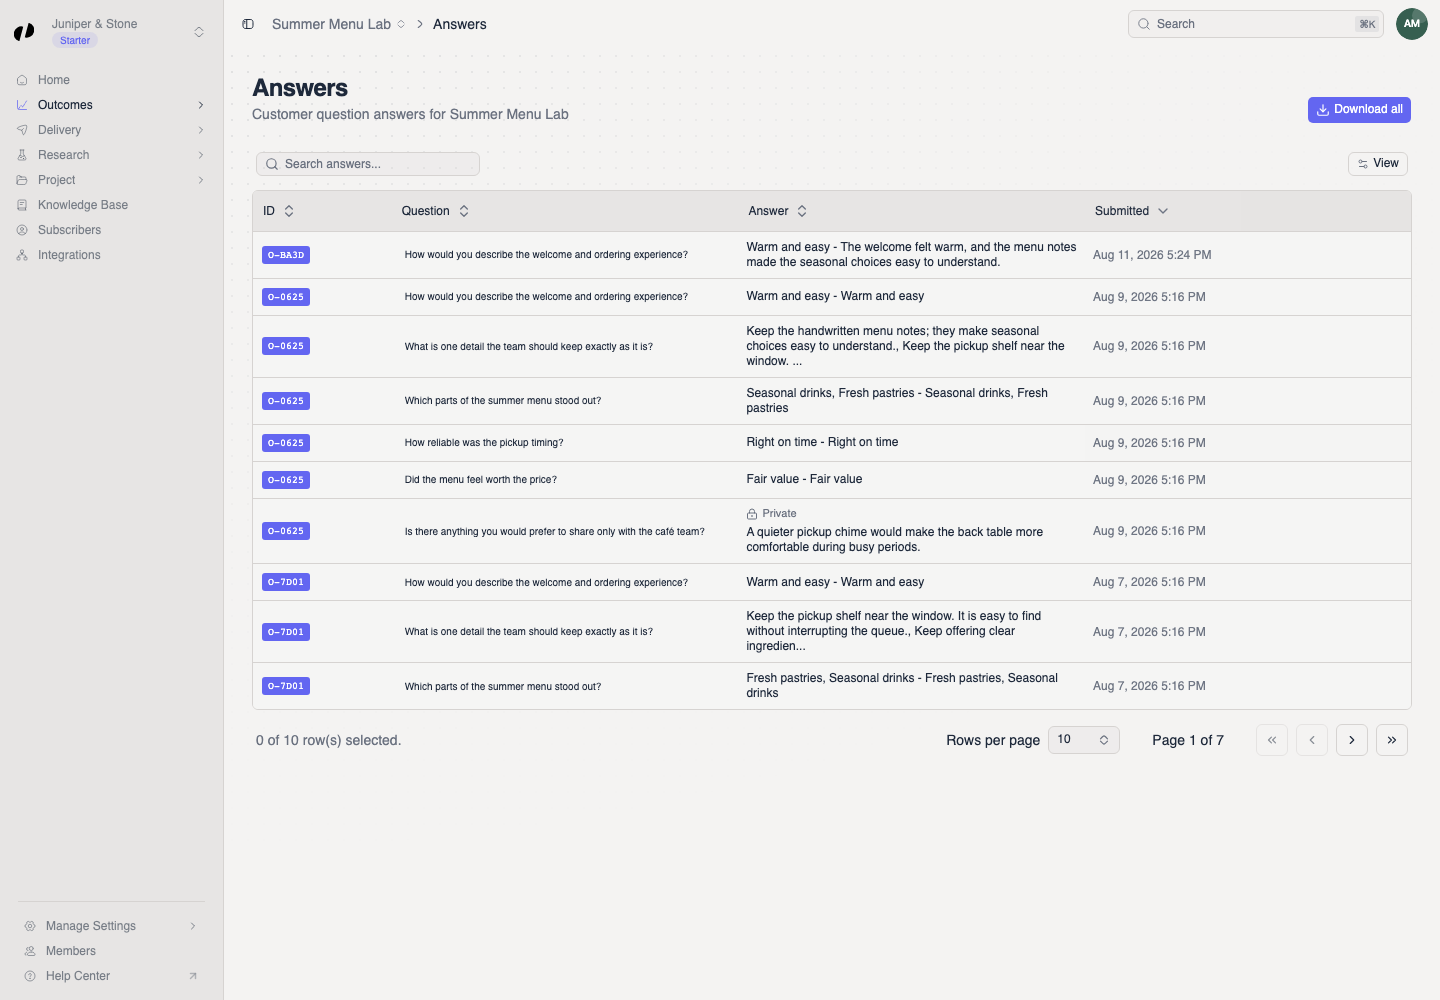
Task: Click the Help Center question icon
Action: pyautogui.click(x=30, y=976)
